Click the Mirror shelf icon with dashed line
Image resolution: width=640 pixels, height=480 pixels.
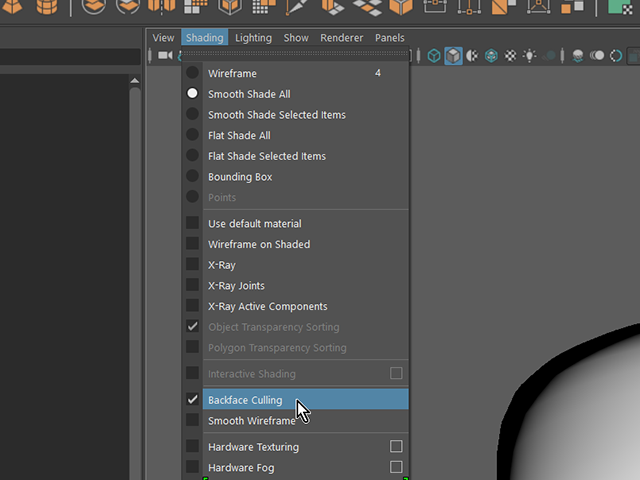pos(162,7)
